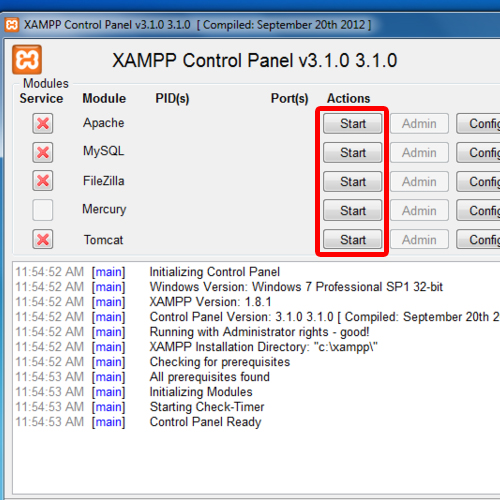The image size is (500, 500).
Task: Open the FileZilla Admin button
Action: point(419,182)
